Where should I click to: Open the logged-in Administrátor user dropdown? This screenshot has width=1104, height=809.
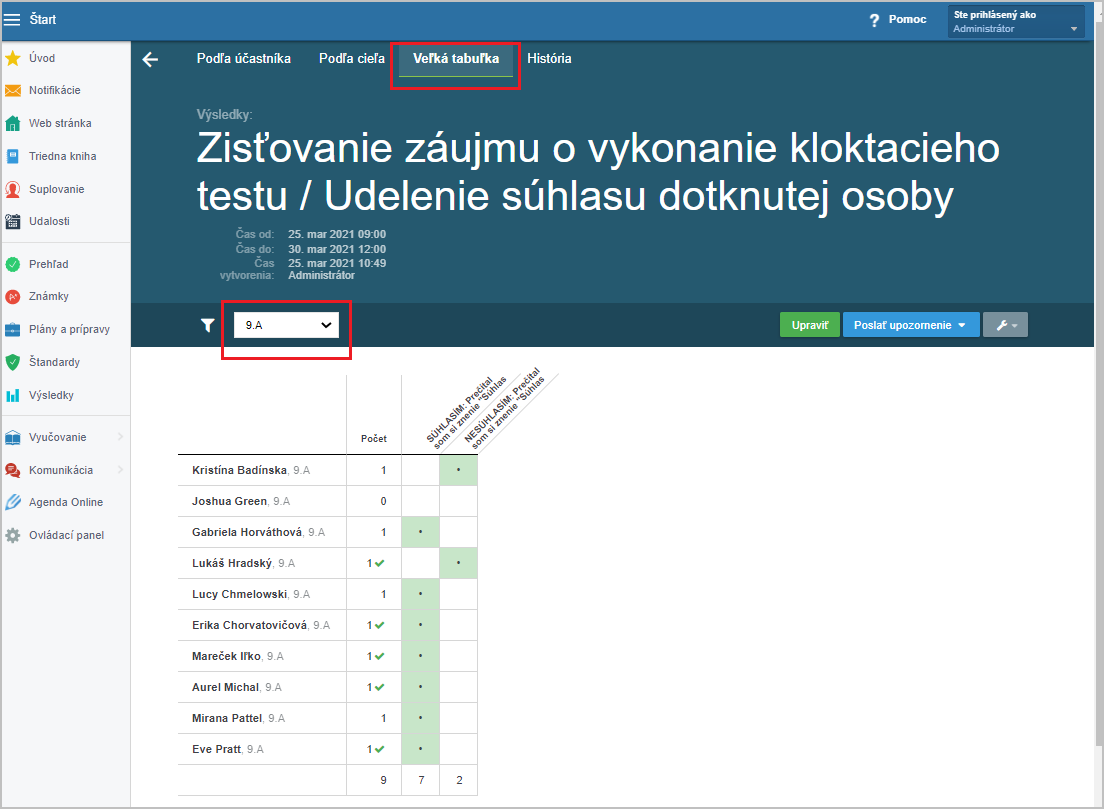point(1015,21)
